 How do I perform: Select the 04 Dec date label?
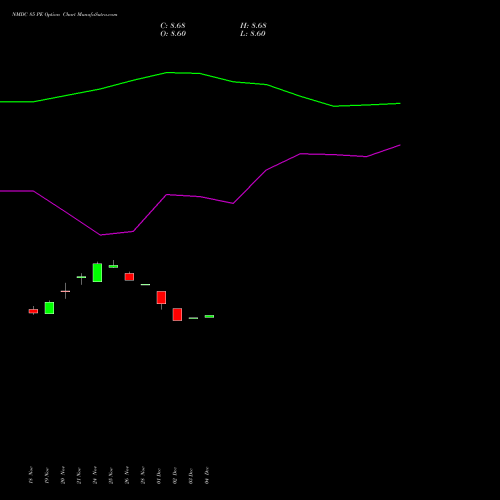(207, 475)
